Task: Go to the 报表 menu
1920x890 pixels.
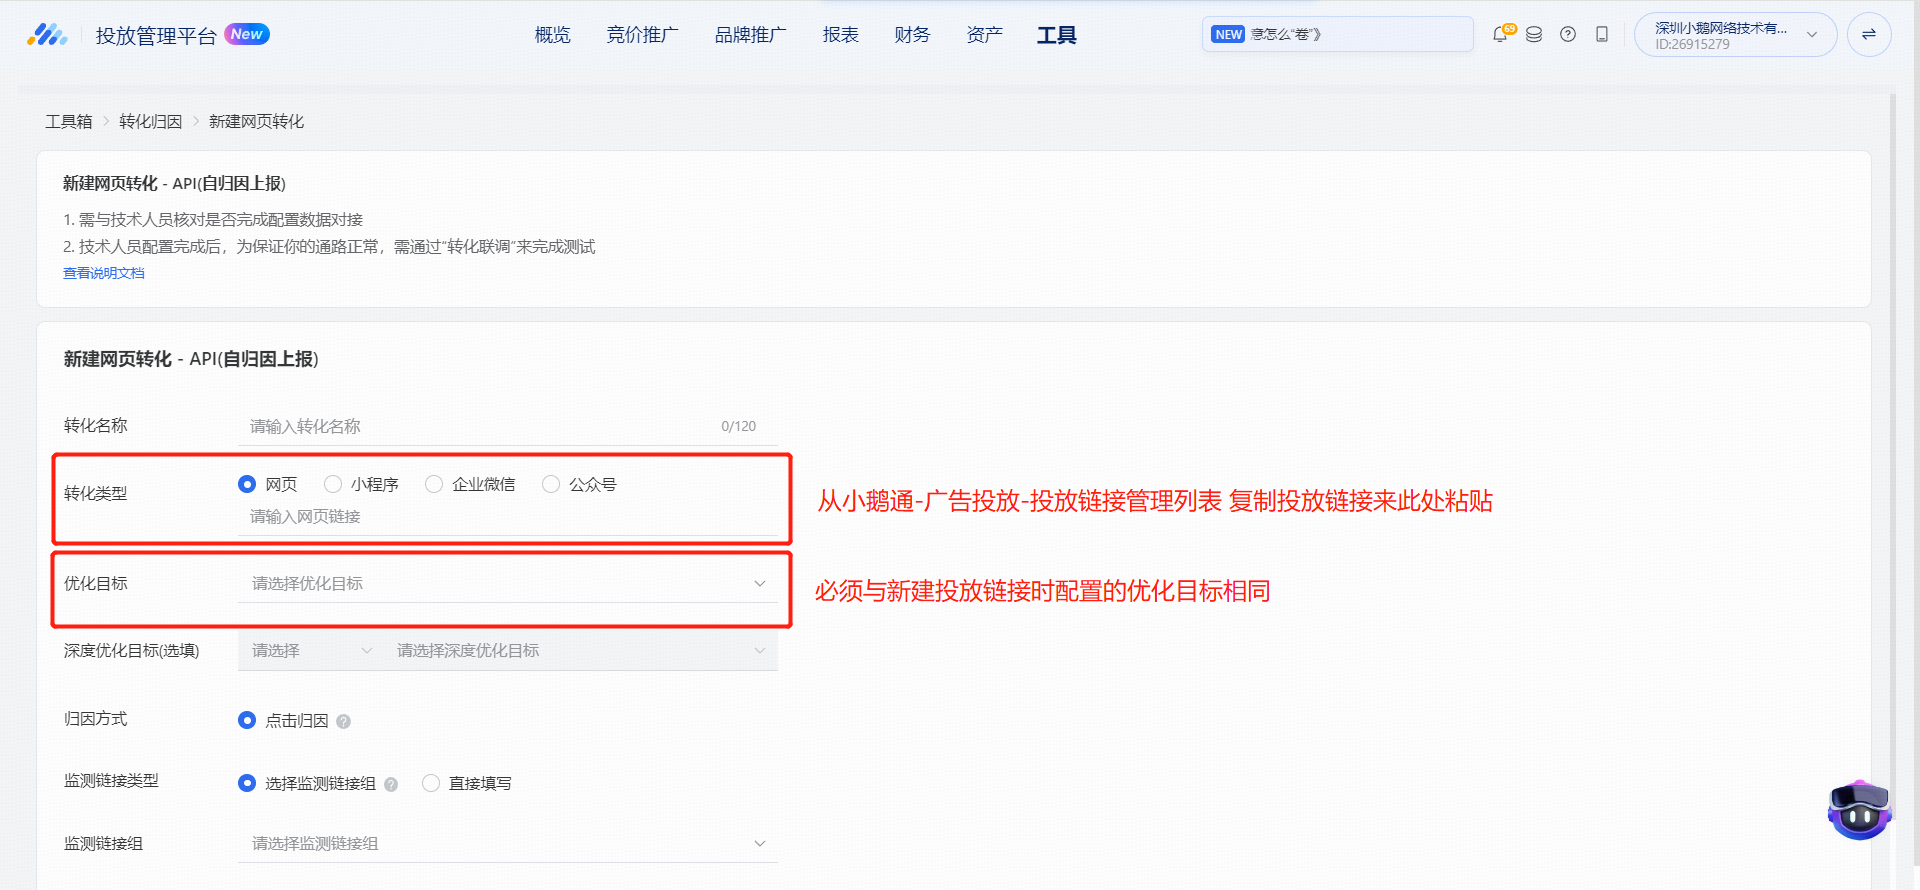Action: (x=841, y=35)
